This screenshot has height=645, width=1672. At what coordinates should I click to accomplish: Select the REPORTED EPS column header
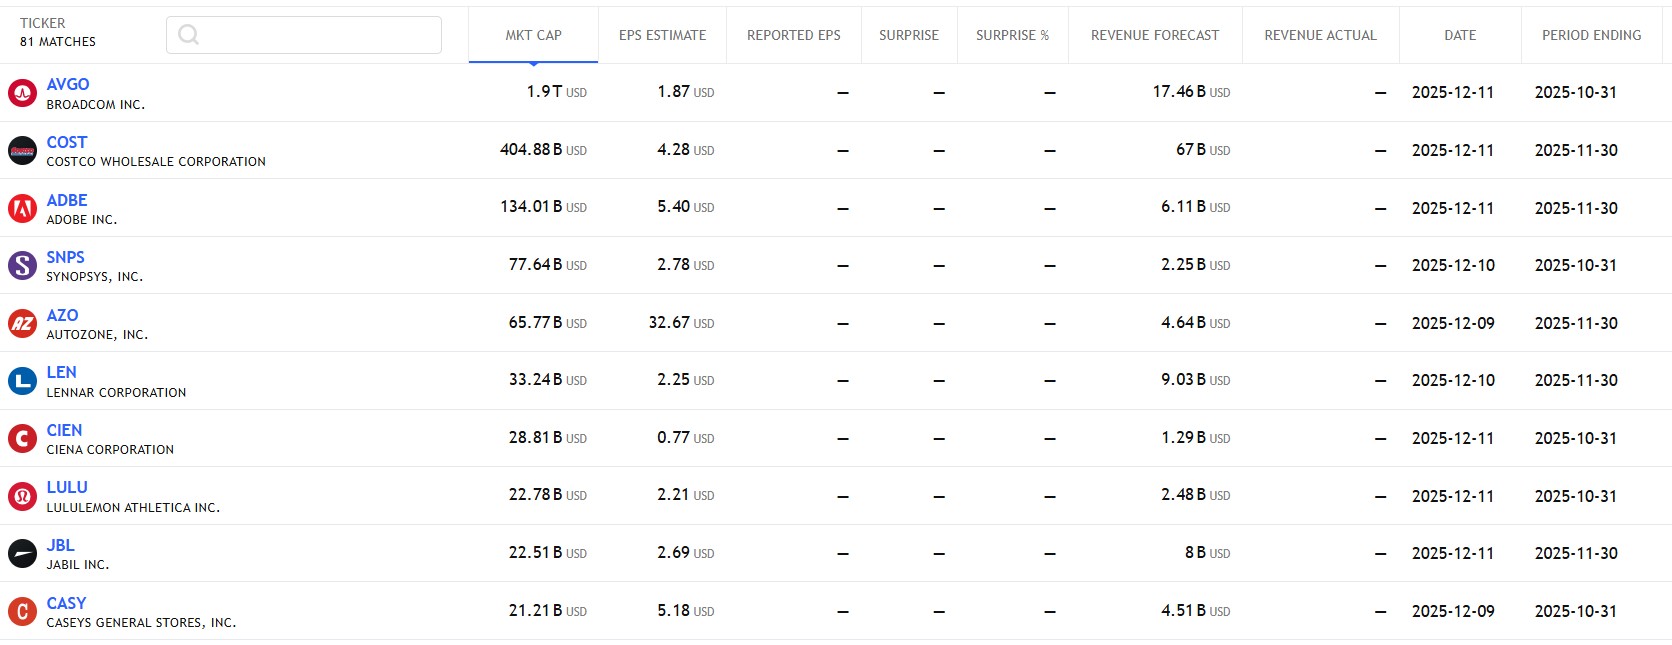[793, 35]
